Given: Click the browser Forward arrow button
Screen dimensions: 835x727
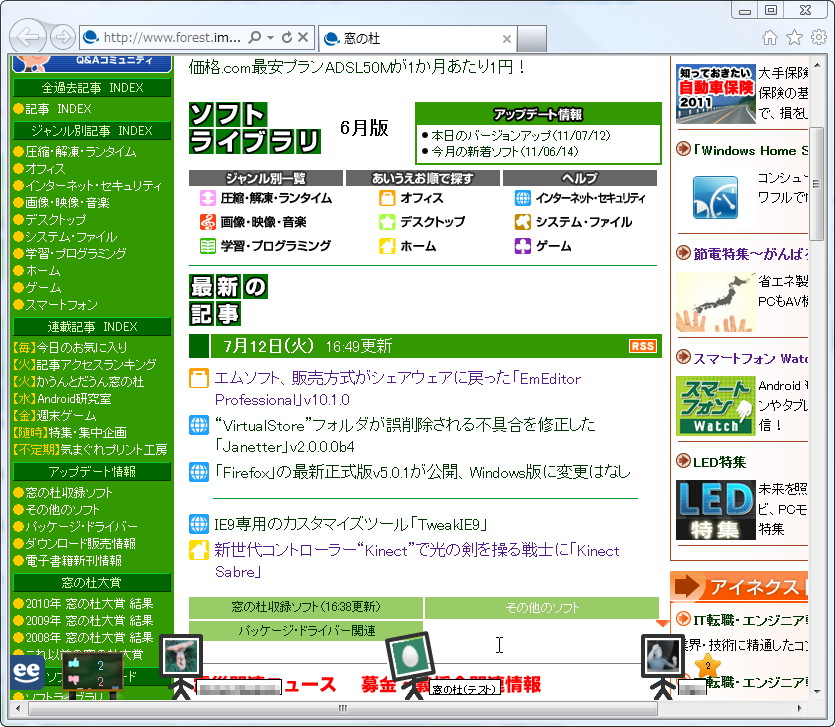Looking at the screenshot, I should [62, 37].
